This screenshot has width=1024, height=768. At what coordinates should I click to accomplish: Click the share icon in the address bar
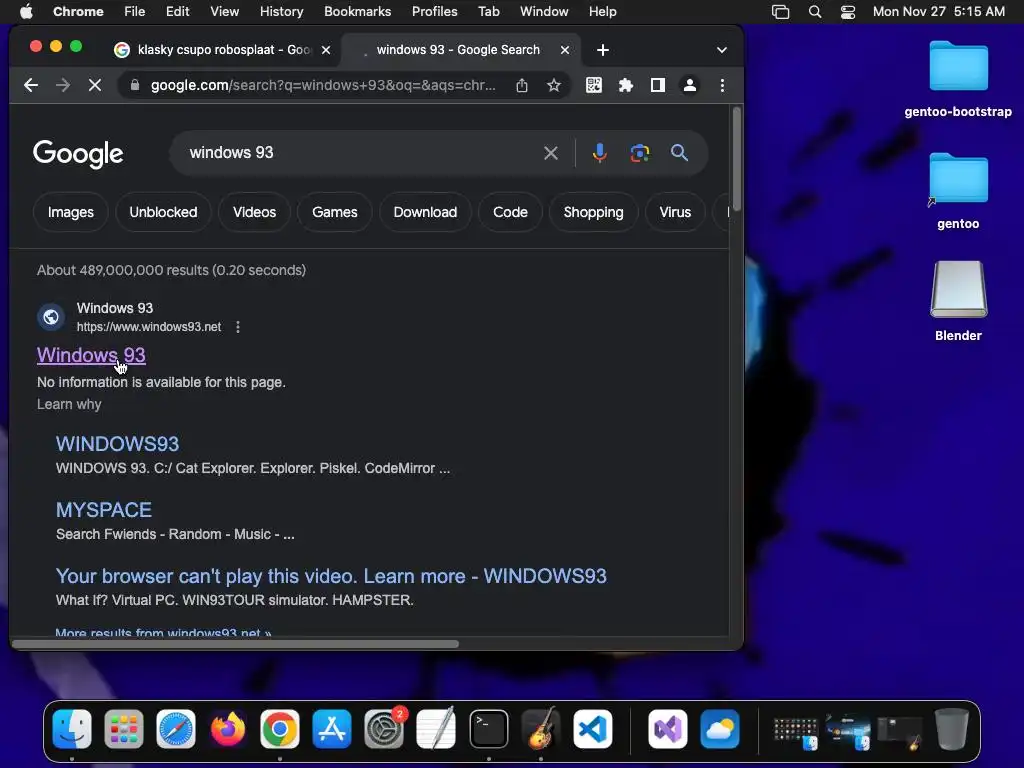click(522, 85)
